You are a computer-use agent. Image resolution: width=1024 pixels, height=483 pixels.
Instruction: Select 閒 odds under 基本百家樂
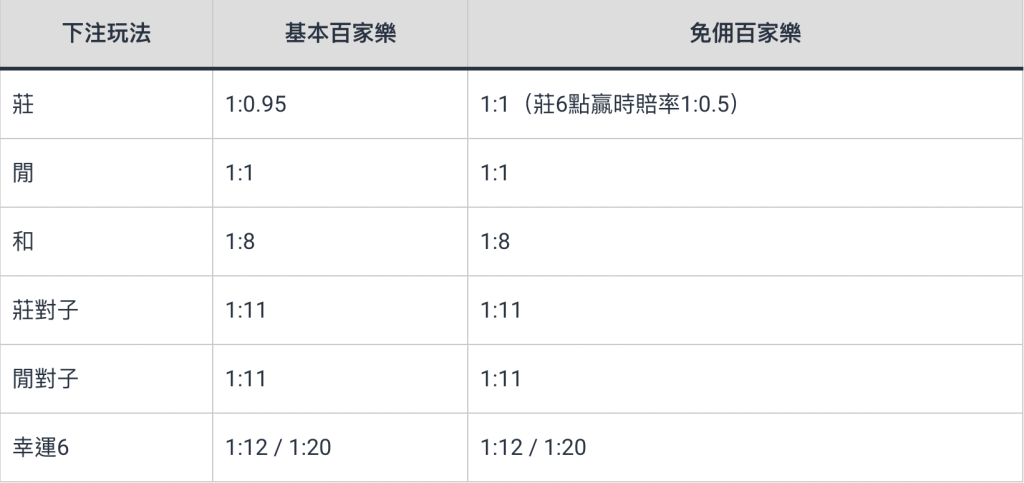[241, 173]
